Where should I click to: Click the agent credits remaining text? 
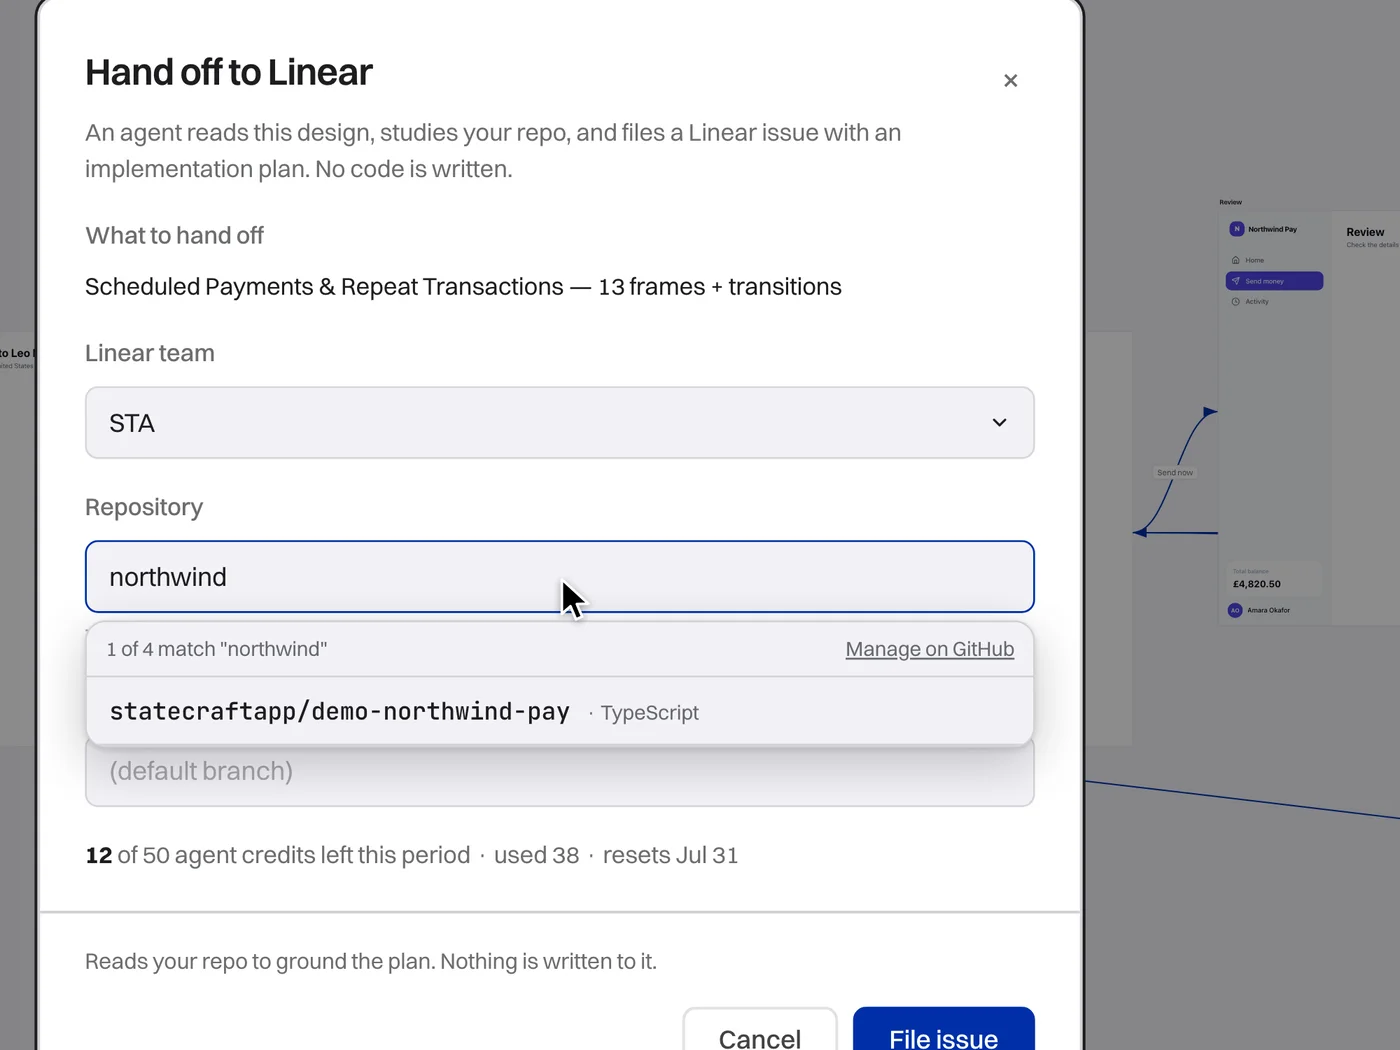point(412,855)
